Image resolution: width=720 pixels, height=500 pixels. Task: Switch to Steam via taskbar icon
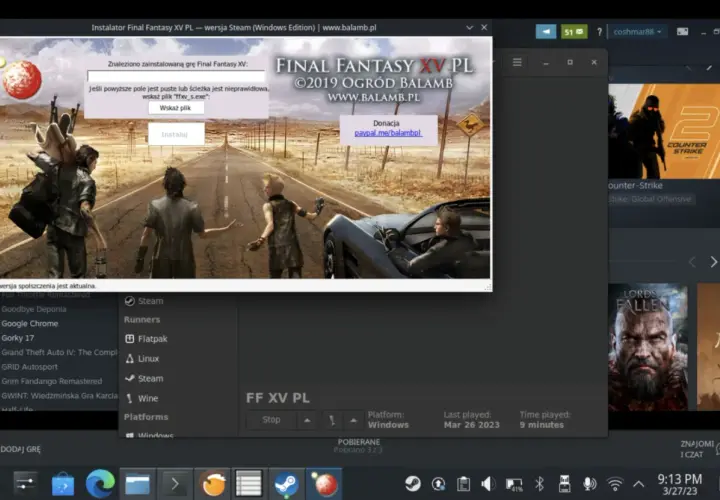coord(287,483)
